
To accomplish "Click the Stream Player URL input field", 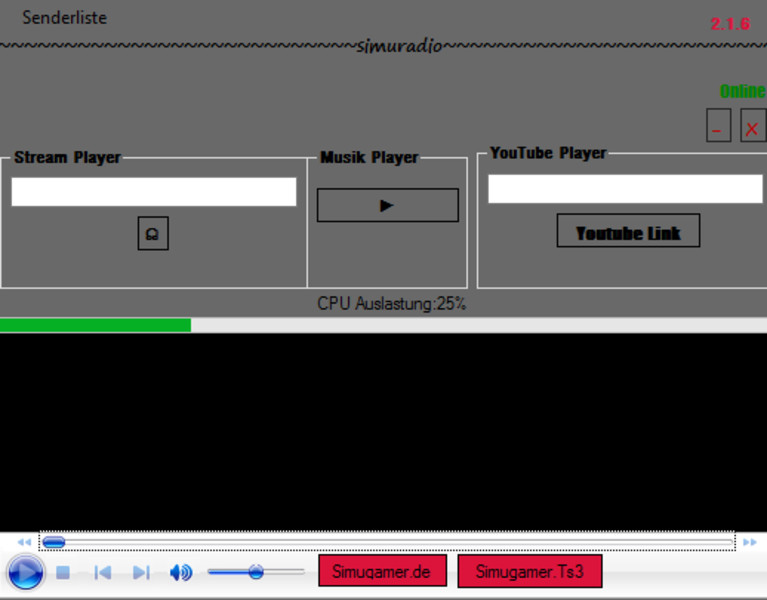I will click(x=154, y=192).
